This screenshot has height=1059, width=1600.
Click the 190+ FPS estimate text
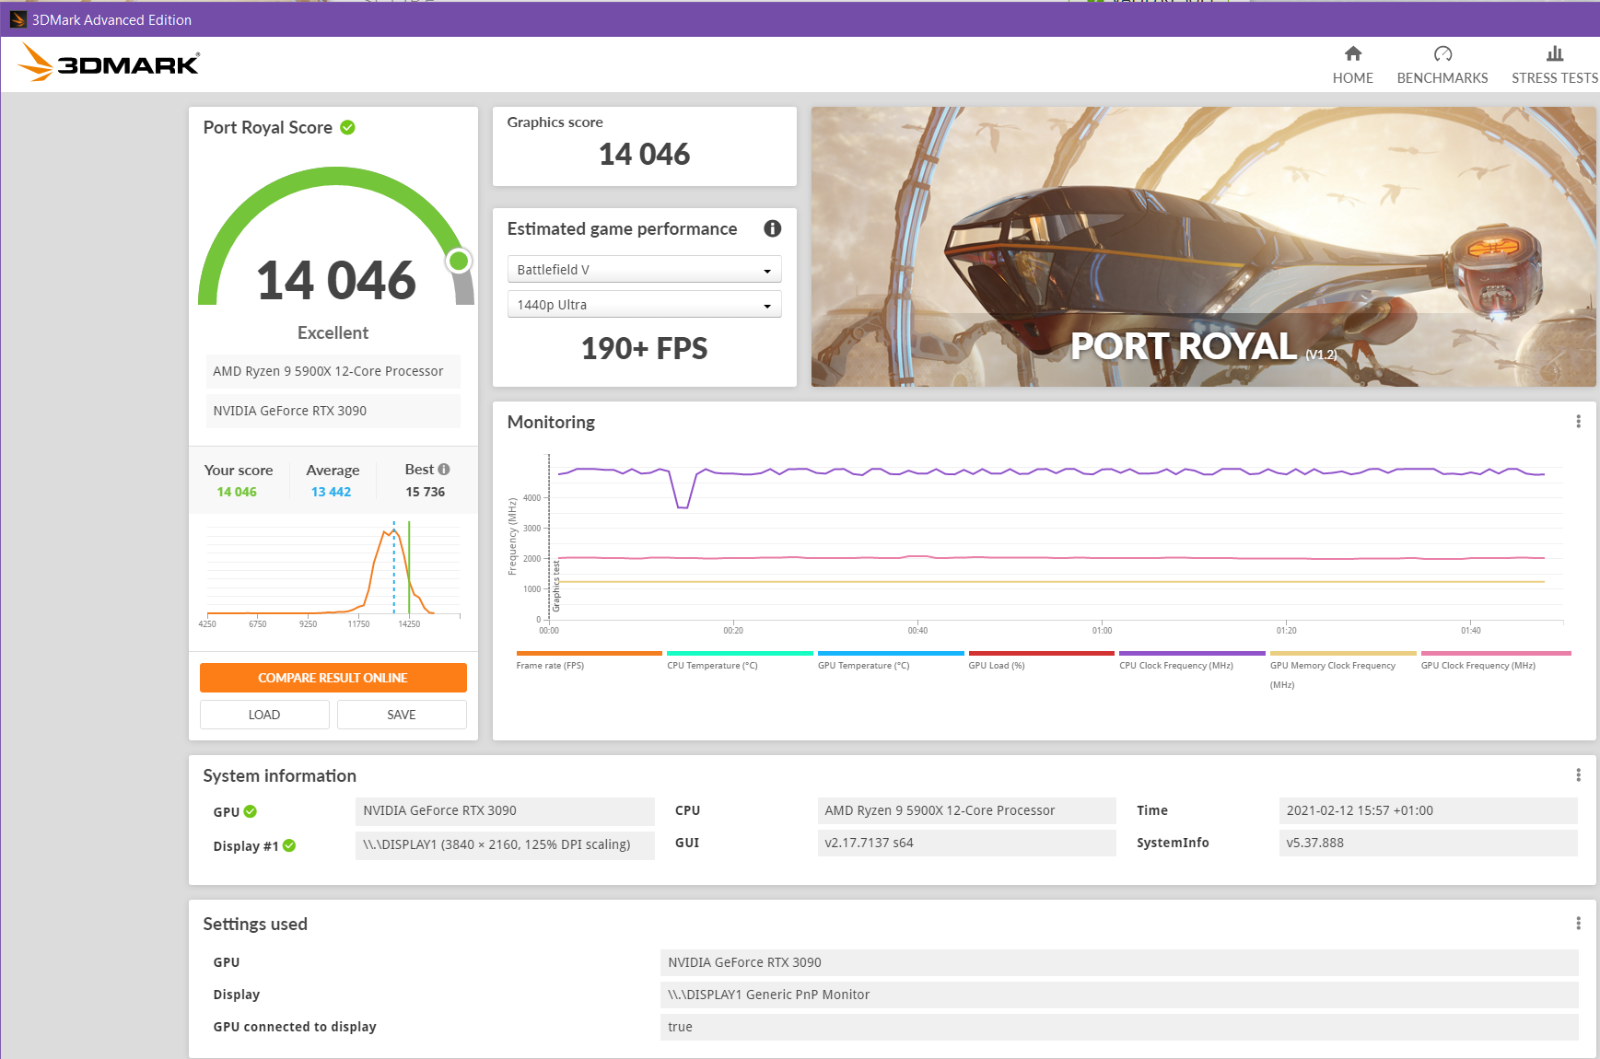644,348
